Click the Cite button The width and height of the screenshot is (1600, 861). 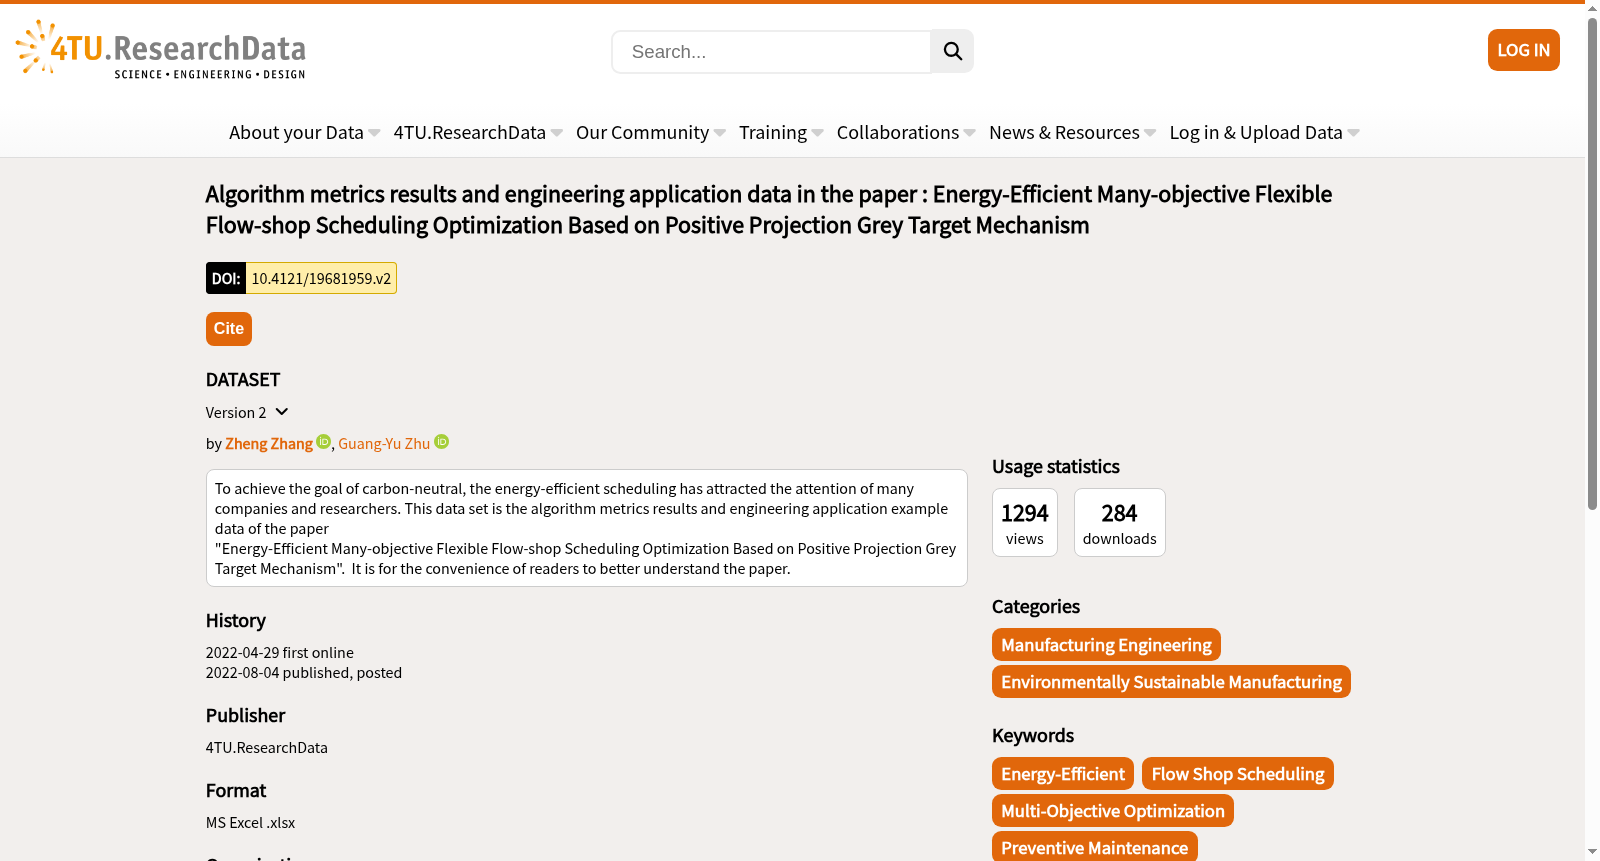click(x=228, y=329)
